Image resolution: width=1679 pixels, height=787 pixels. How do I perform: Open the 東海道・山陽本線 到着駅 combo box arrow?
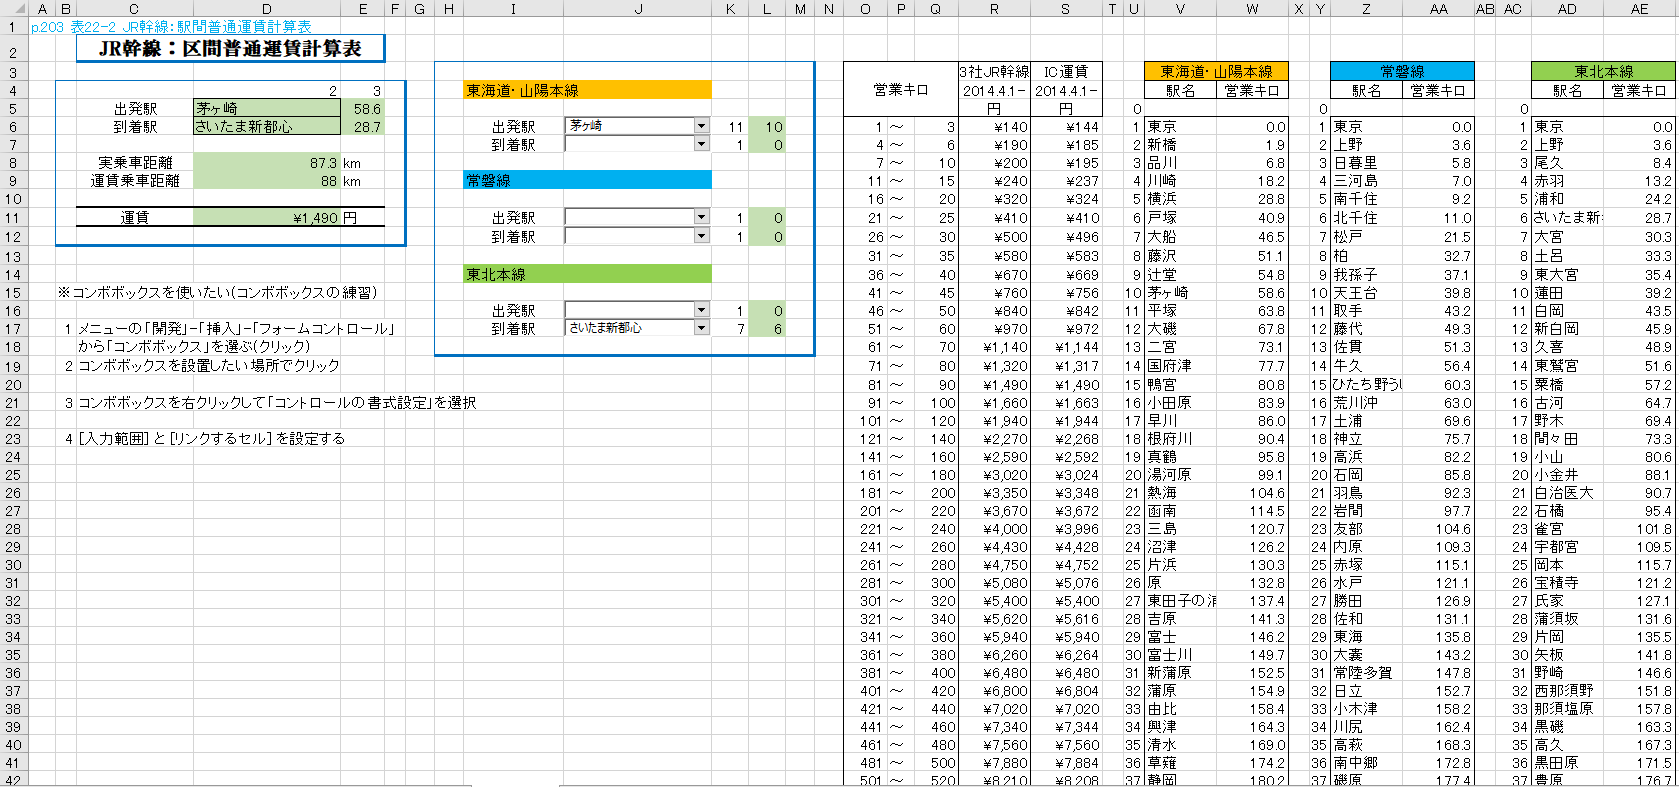[701, 144]
